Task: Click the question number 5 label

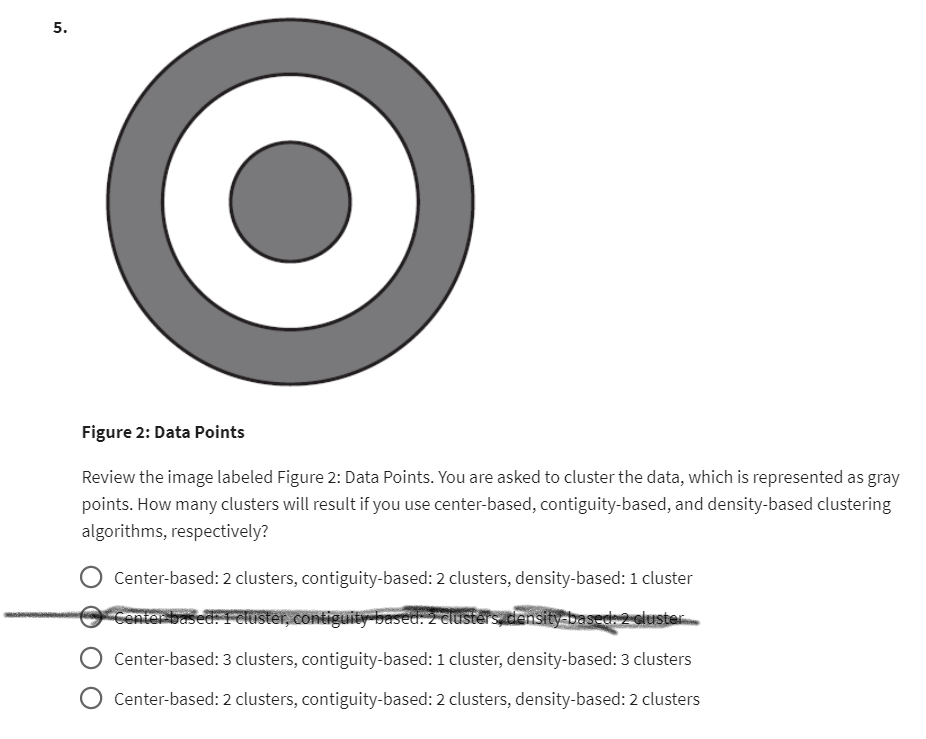Action: pyautogui.click(x=58, y=28)
